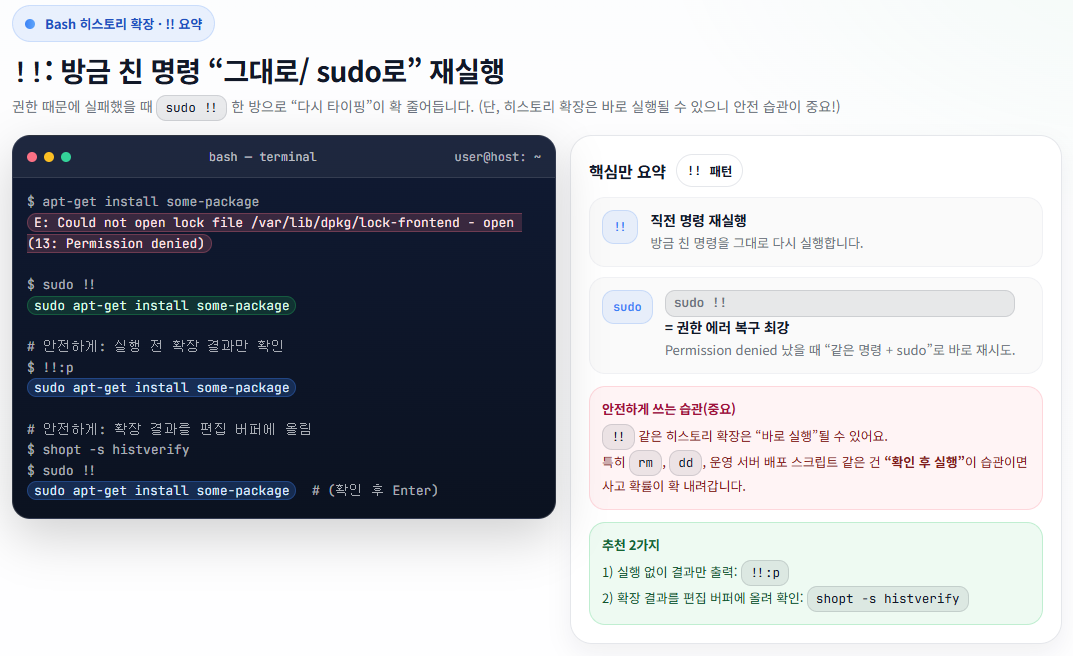
Task: Click the blue 'sudo' icon badge
Action: point(628,307)
